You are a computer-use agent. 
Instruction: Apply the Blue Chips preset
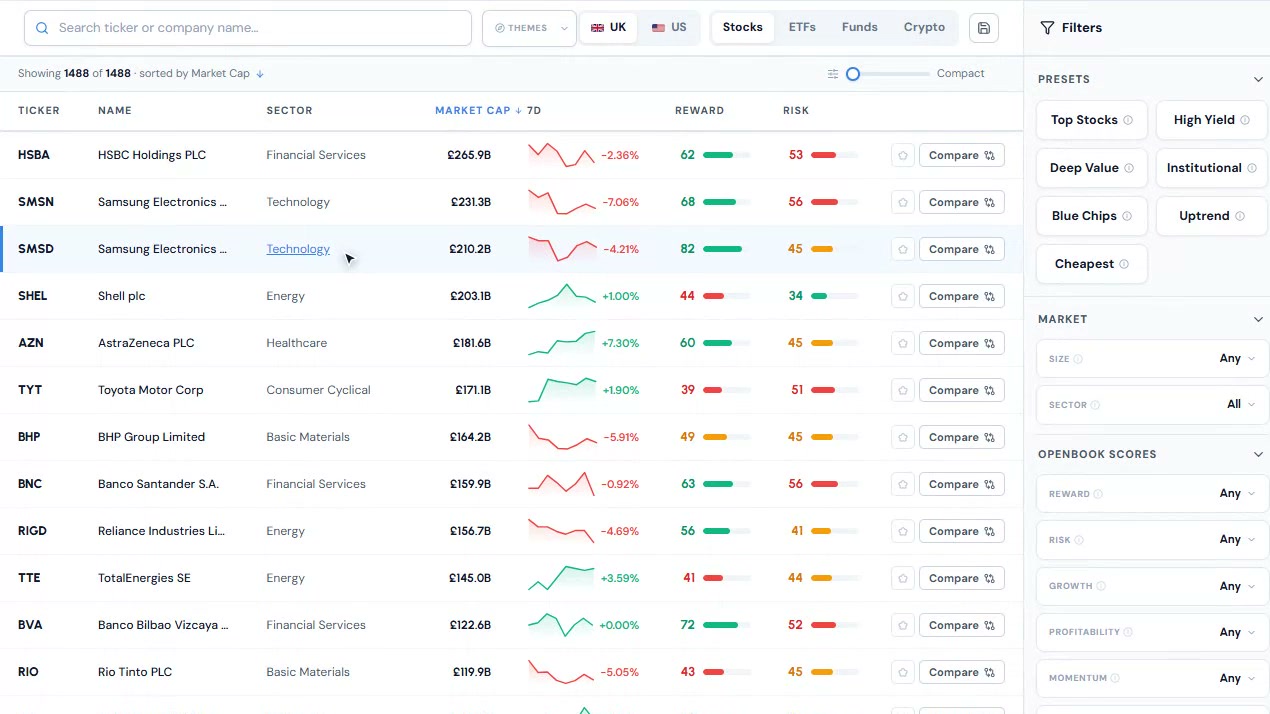[x=1092, y=216]
